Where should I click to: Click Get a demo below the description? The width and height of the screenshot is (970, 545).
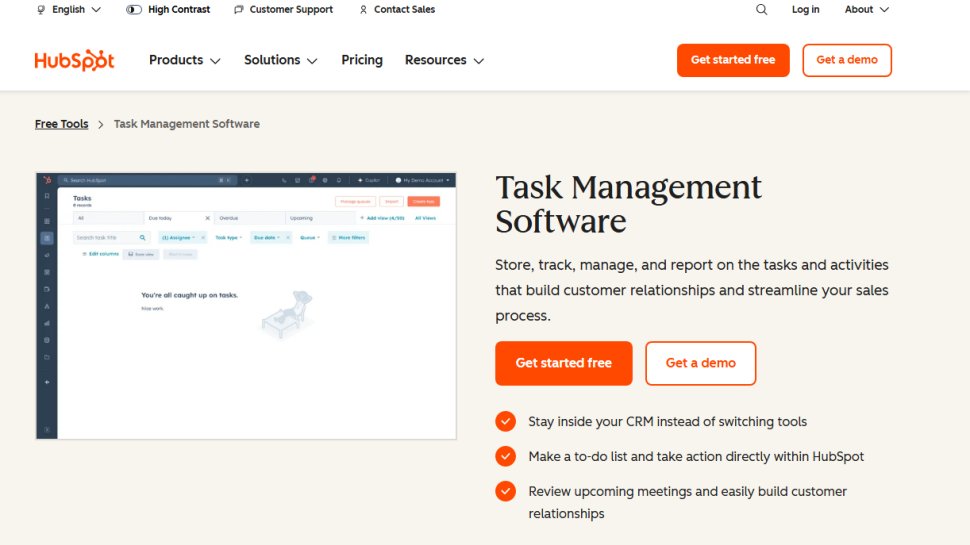point(700,363)
